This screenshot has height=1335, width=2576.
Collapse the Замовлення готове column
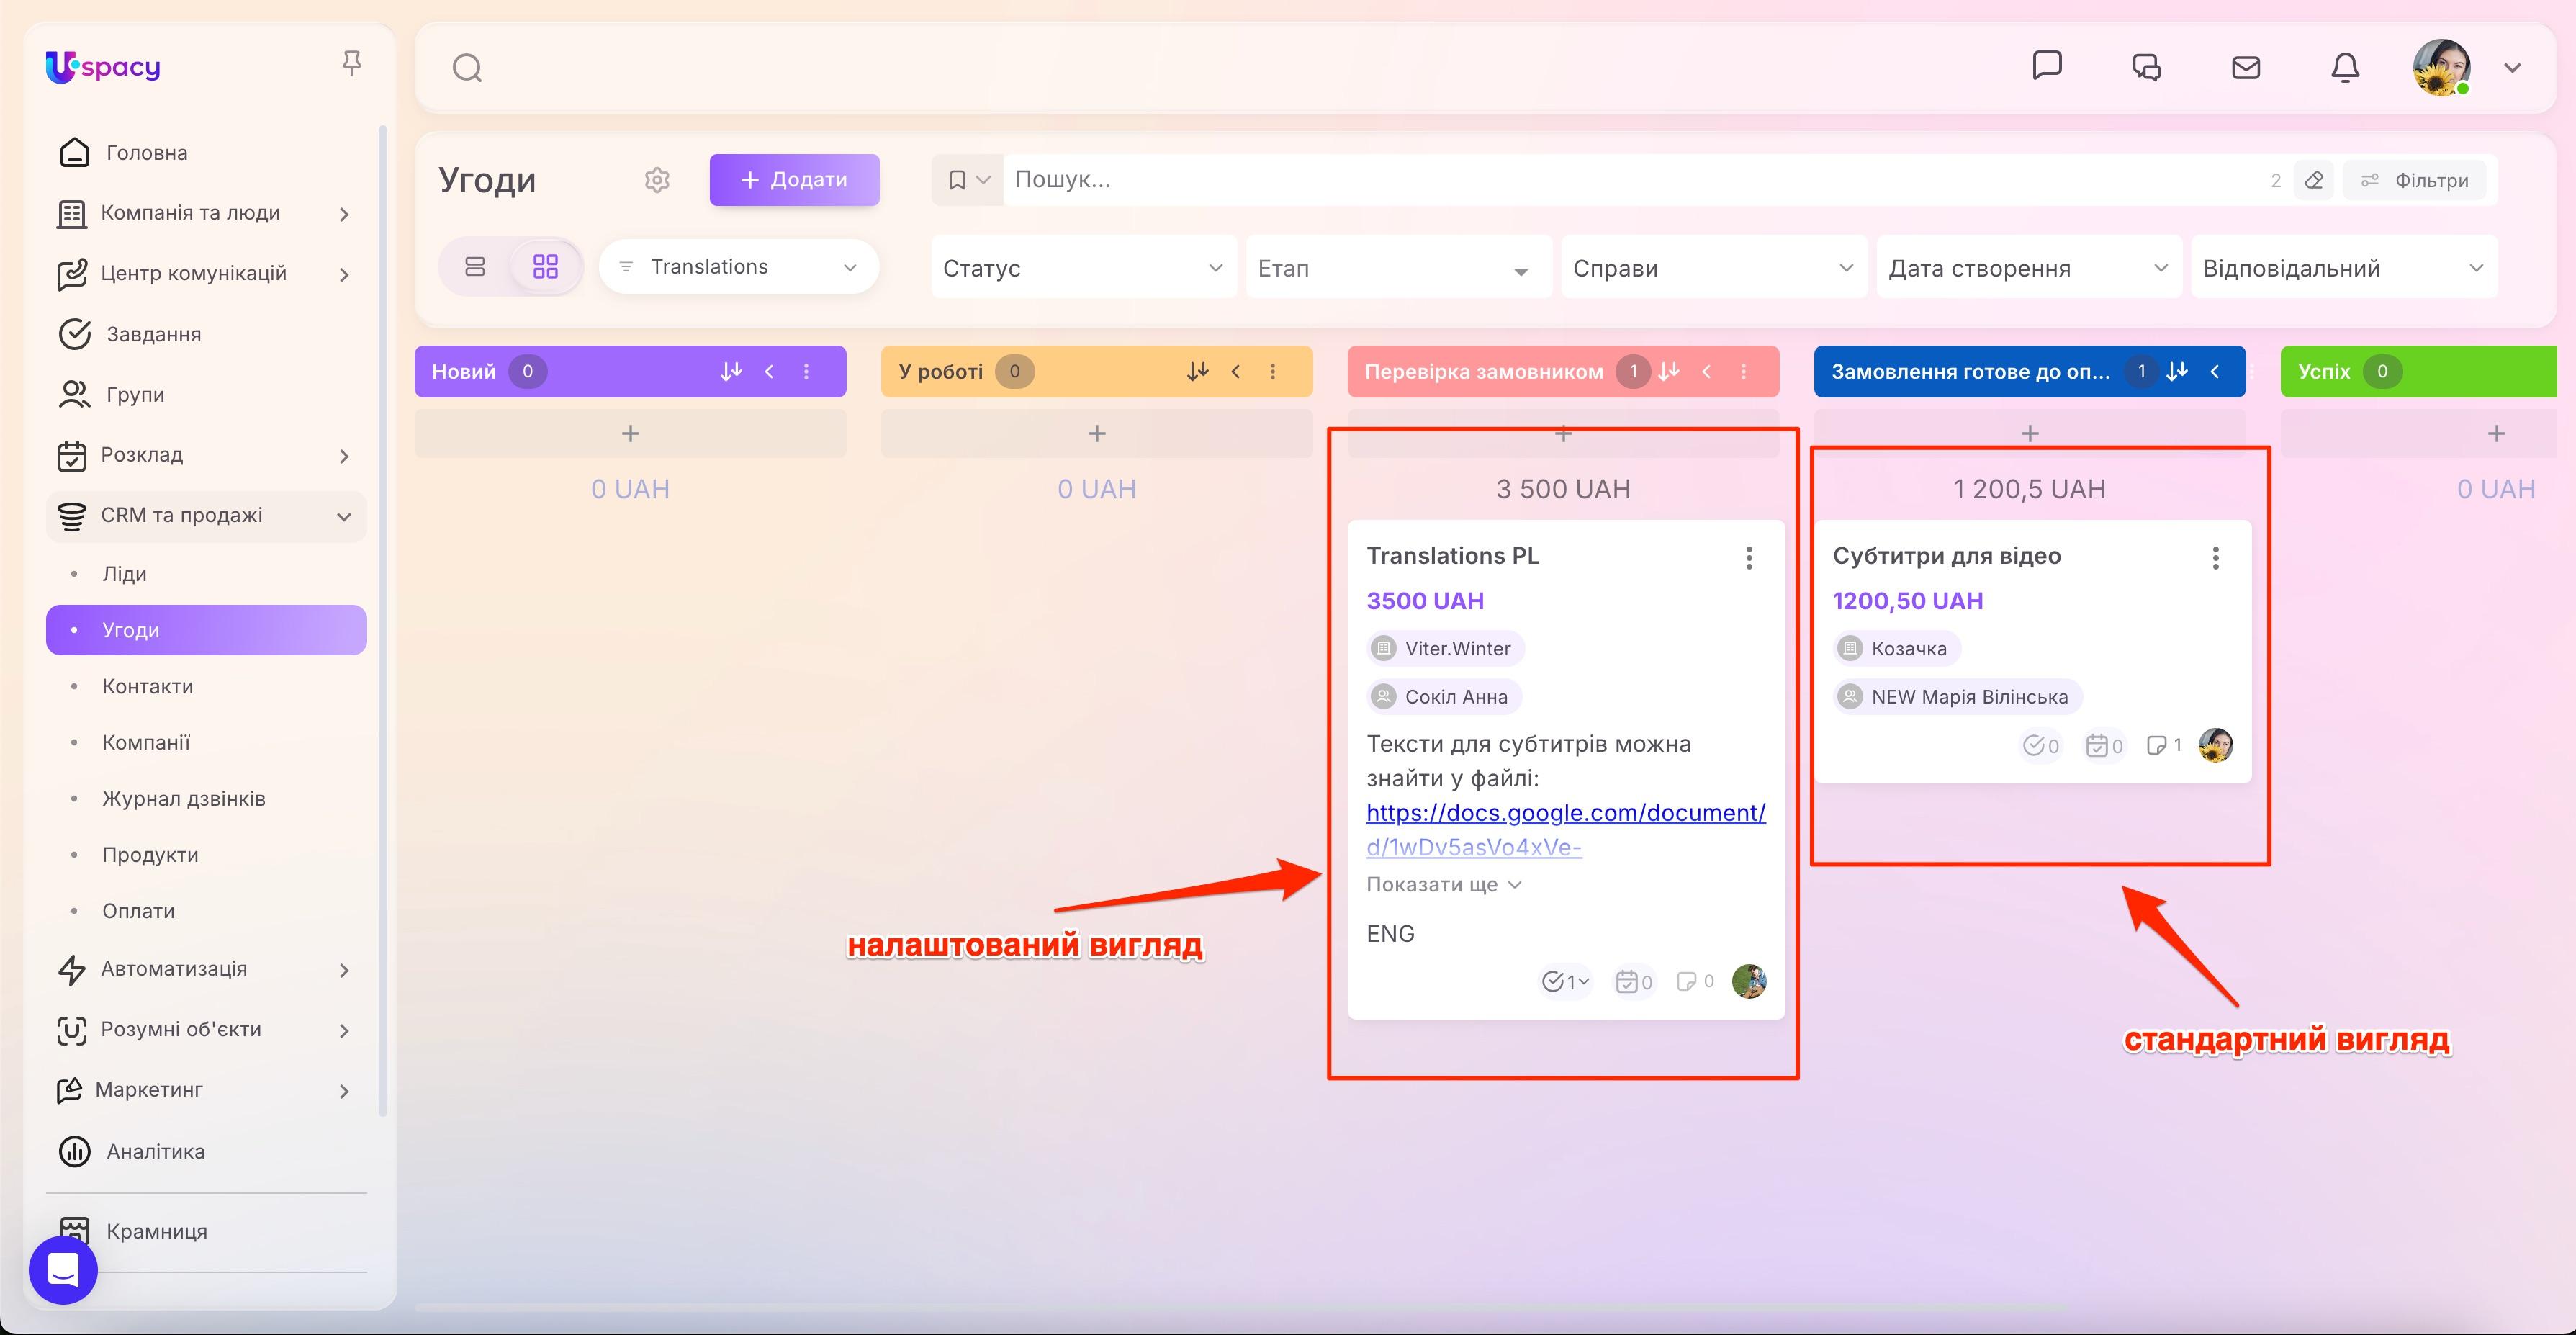pyautogui.click(x=2214, y=371)
